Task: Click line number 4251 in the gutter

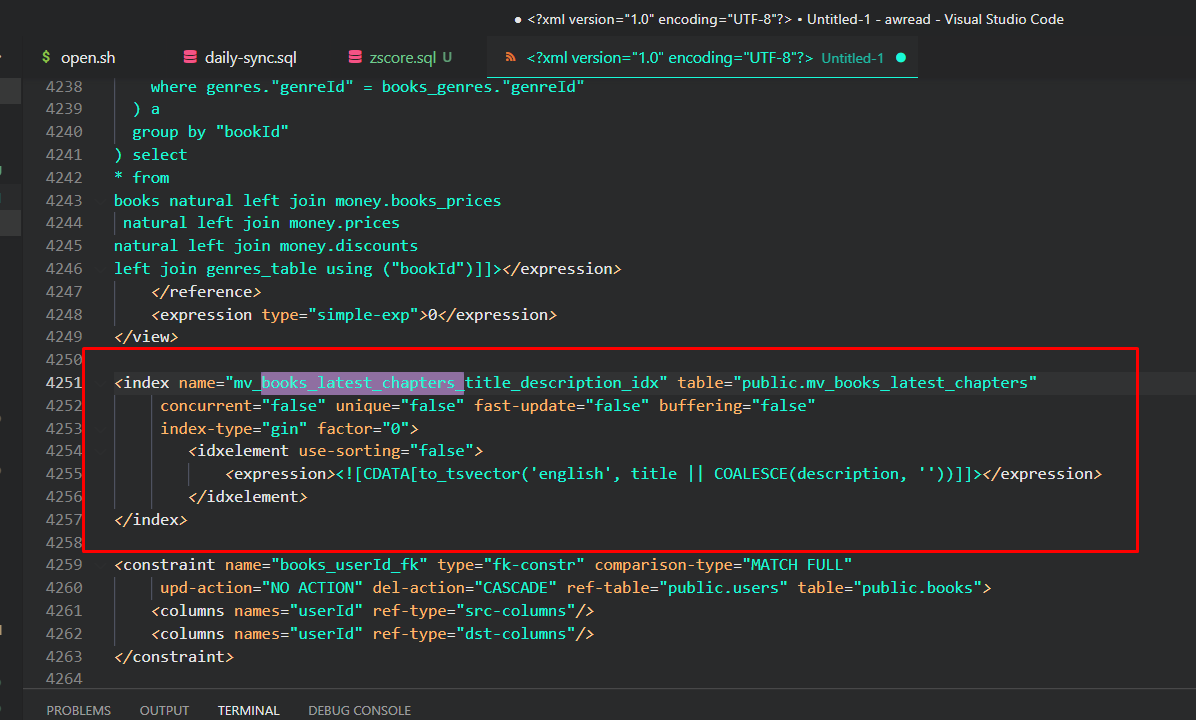Action: [x=63, y=382]
